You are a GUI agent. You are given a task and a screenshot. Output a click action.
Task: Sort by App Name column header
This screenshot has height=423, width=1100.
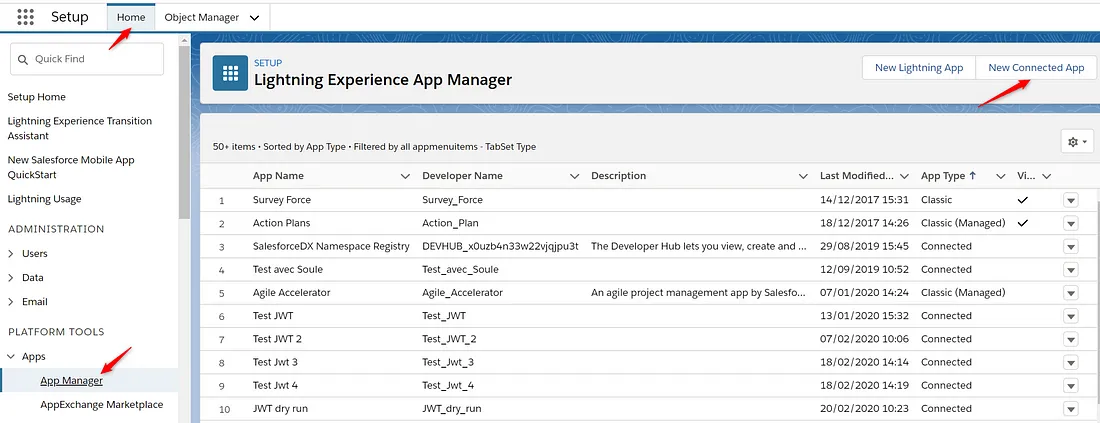pyautogui.click(x=278, y=176)
